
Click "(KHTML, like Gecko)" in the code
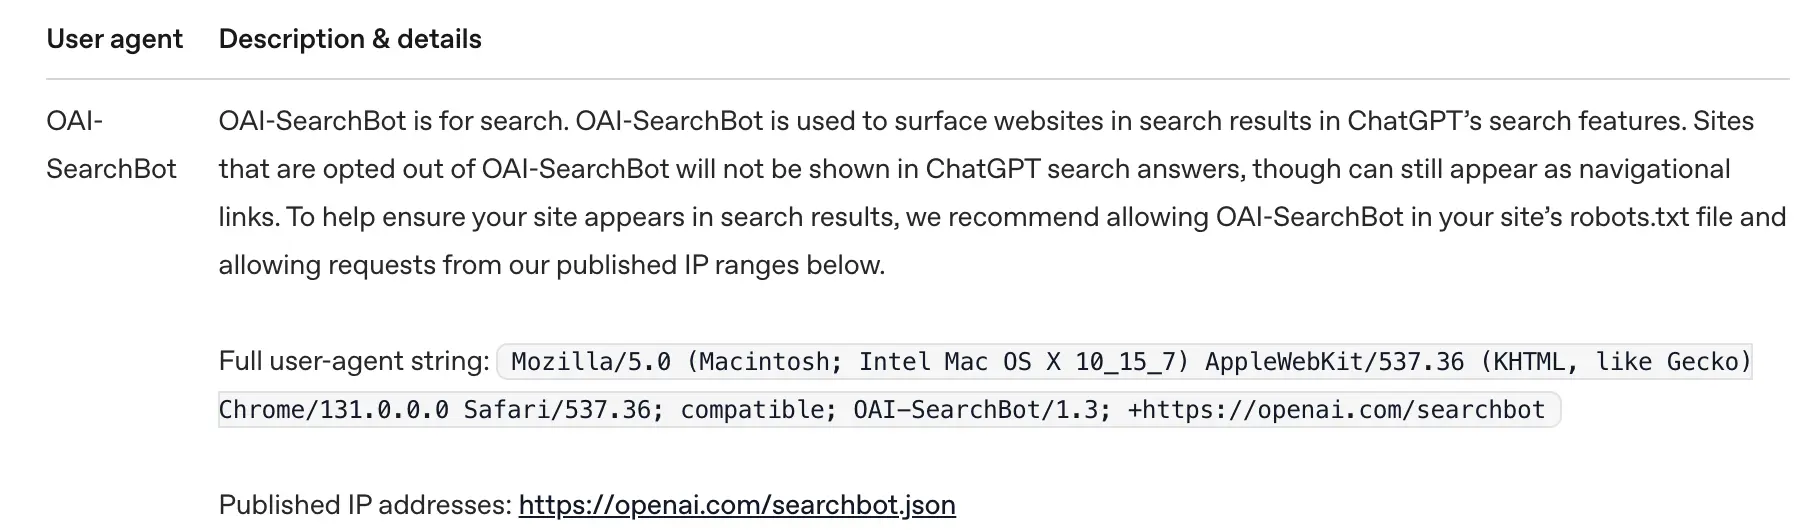1616,362
